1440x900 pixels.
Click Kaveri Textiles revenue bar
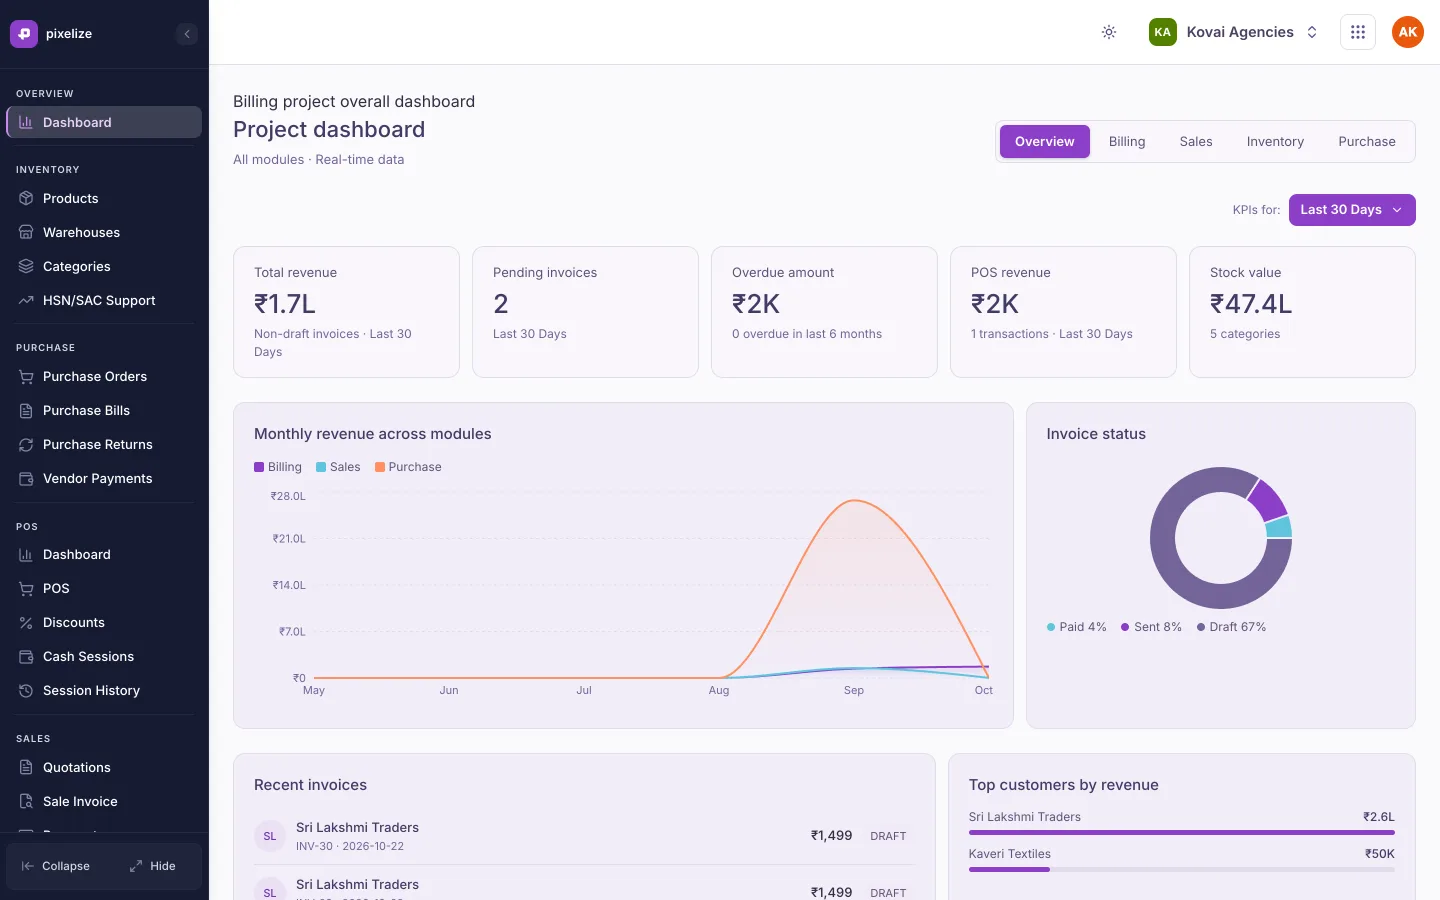pos(1181,869)
